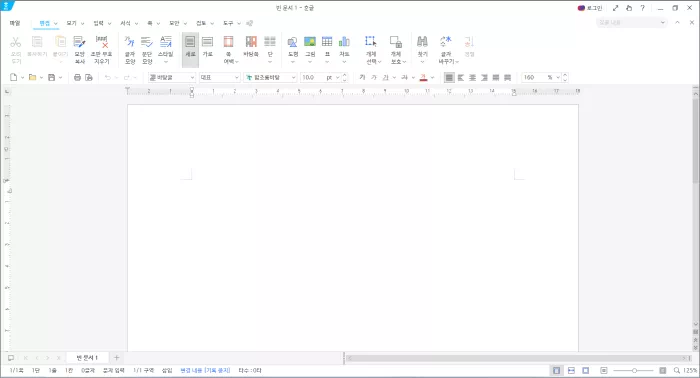700x378 pixels.
Task: Click the styles (스타일) icon
Action: [x=166, y=42]
